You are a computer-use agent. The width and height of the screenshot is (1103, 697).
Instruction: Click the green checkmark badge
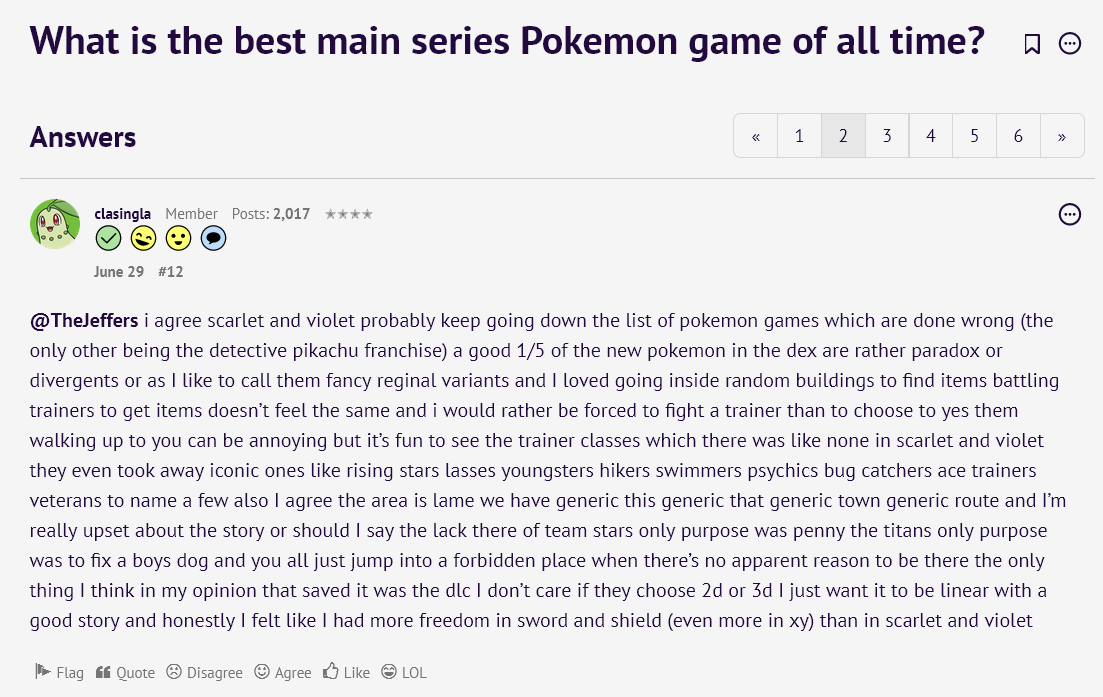[x=109, y=238]
